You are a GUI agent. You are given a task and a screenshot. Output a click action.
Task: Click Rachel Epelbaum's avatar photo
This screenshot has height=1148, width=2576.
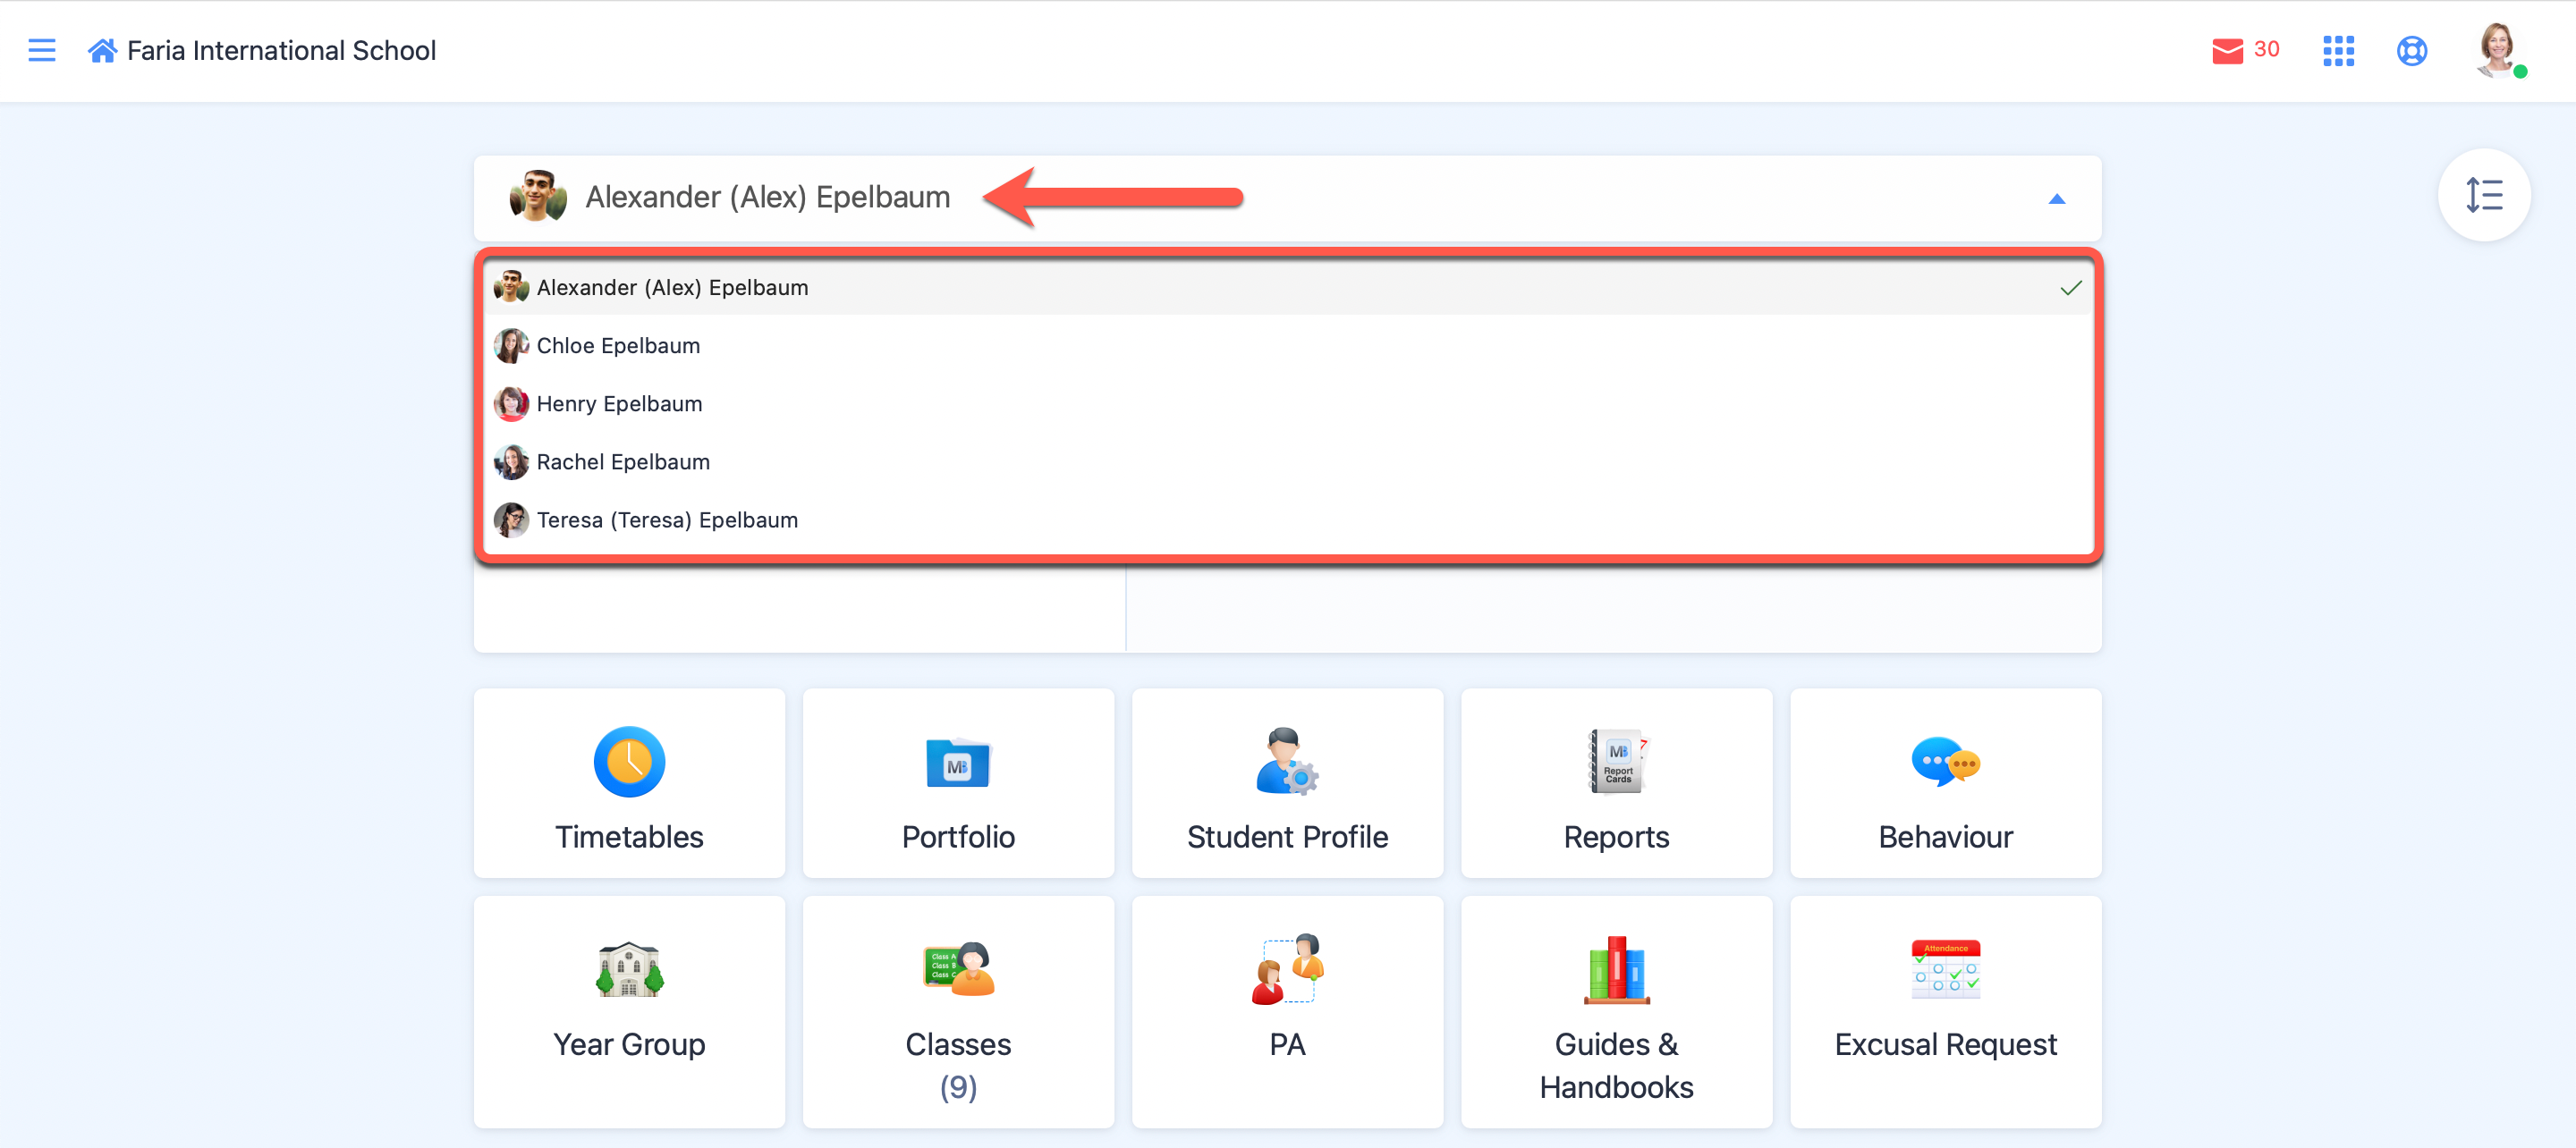[511, 462]
